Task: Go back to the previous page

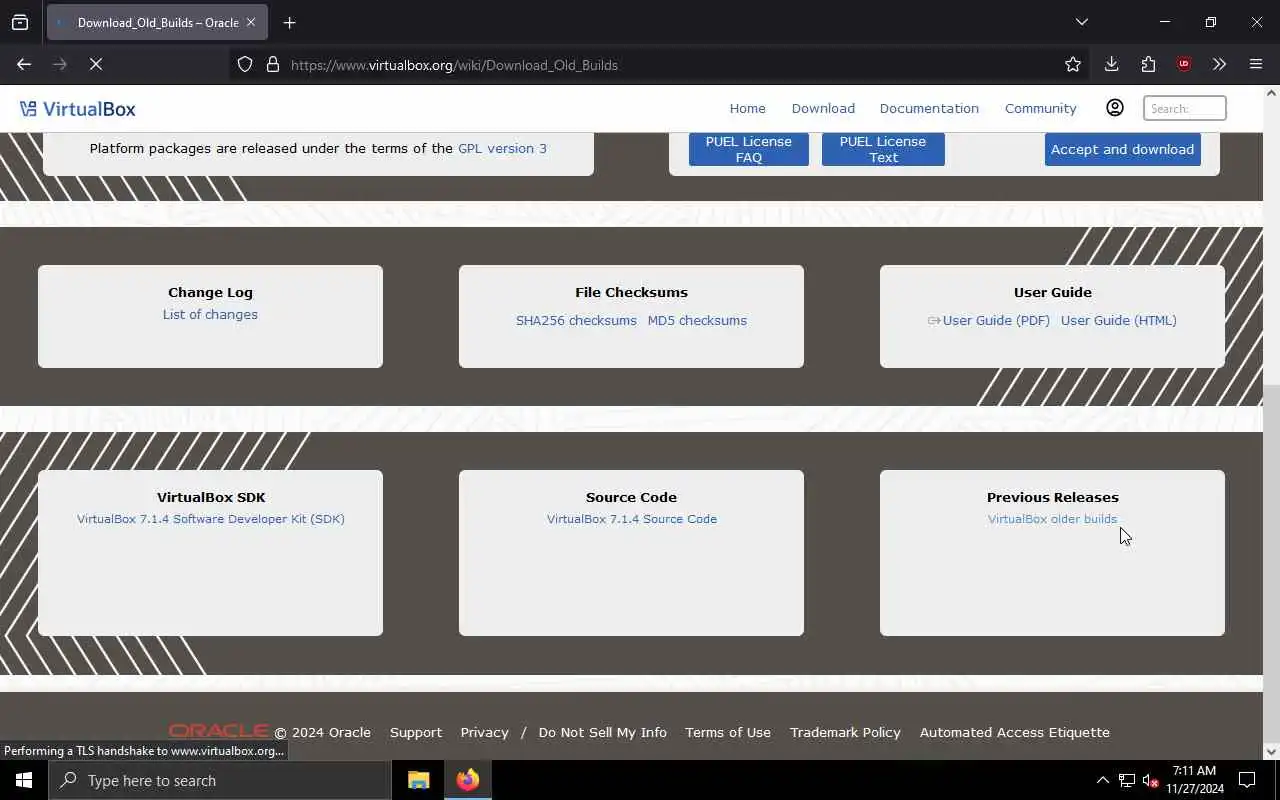Action: point(24,64)
